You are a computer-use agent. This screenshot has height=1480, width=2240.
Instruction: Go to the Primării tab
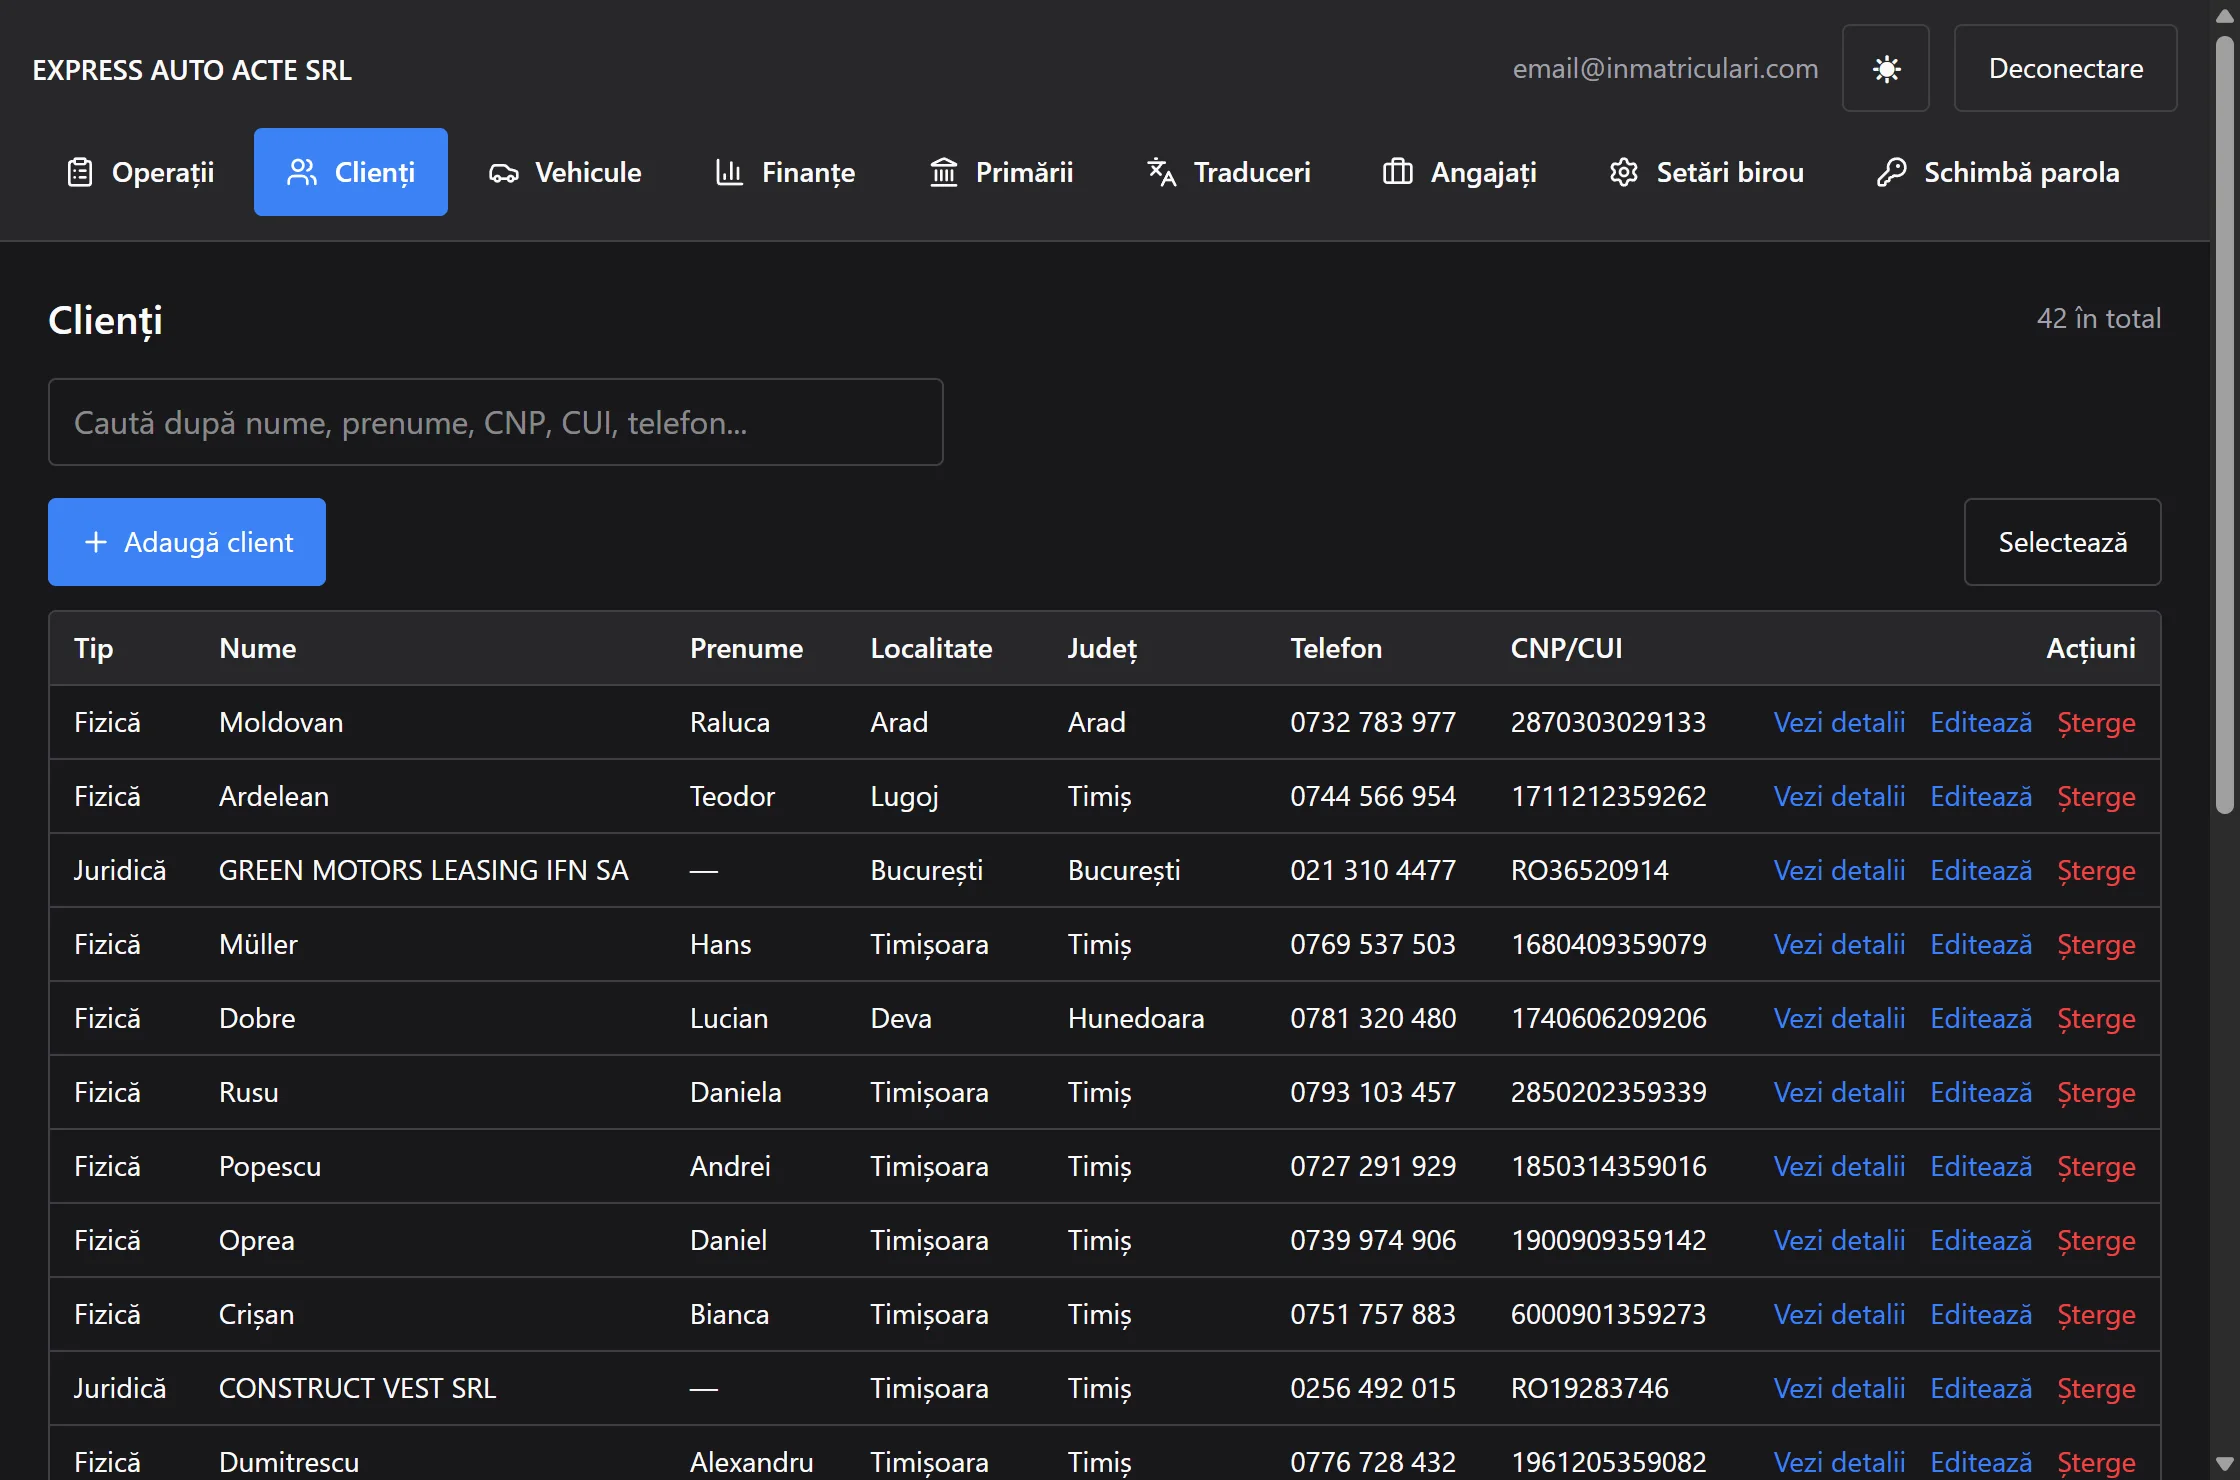[1001, 172]
